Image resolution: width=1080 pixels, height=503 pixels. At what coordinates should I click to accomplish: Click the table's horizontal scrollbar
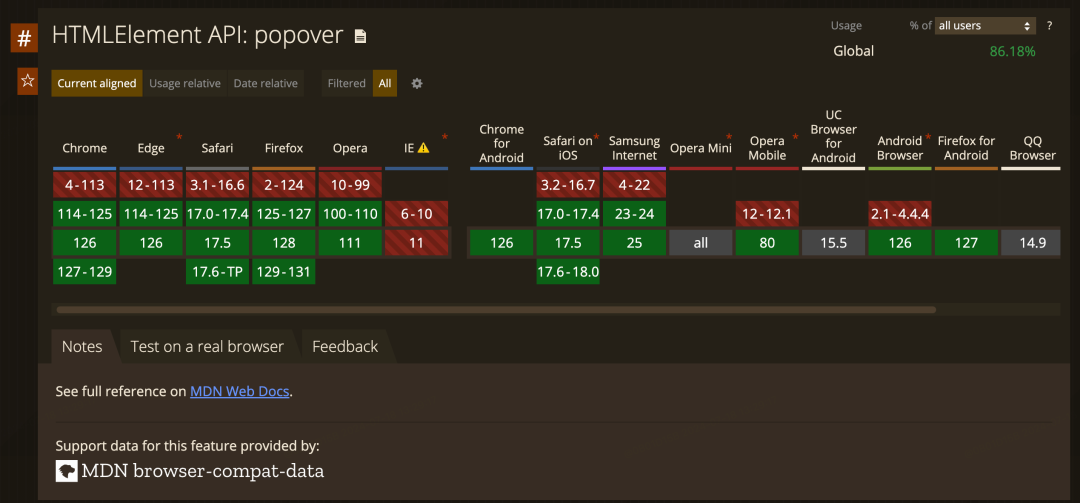(x=496, y=310)
